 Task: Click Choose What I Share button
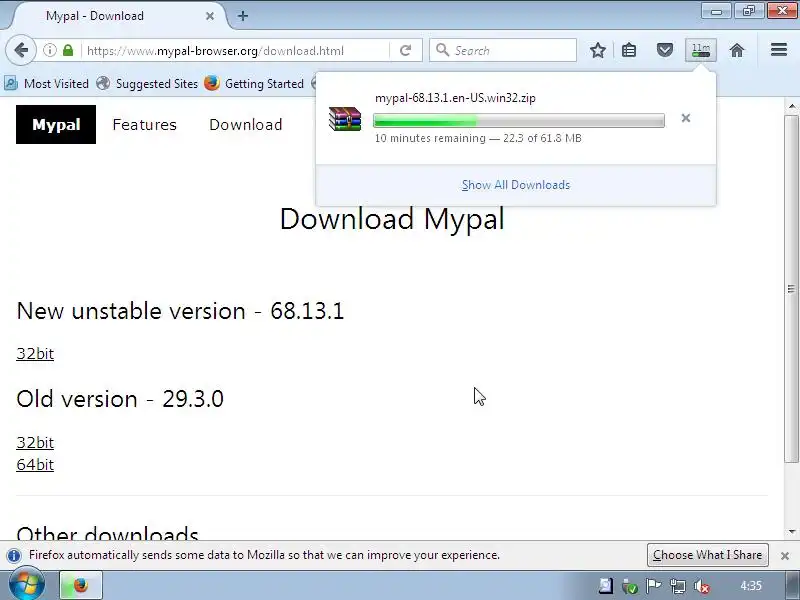(x=708, y=555)
